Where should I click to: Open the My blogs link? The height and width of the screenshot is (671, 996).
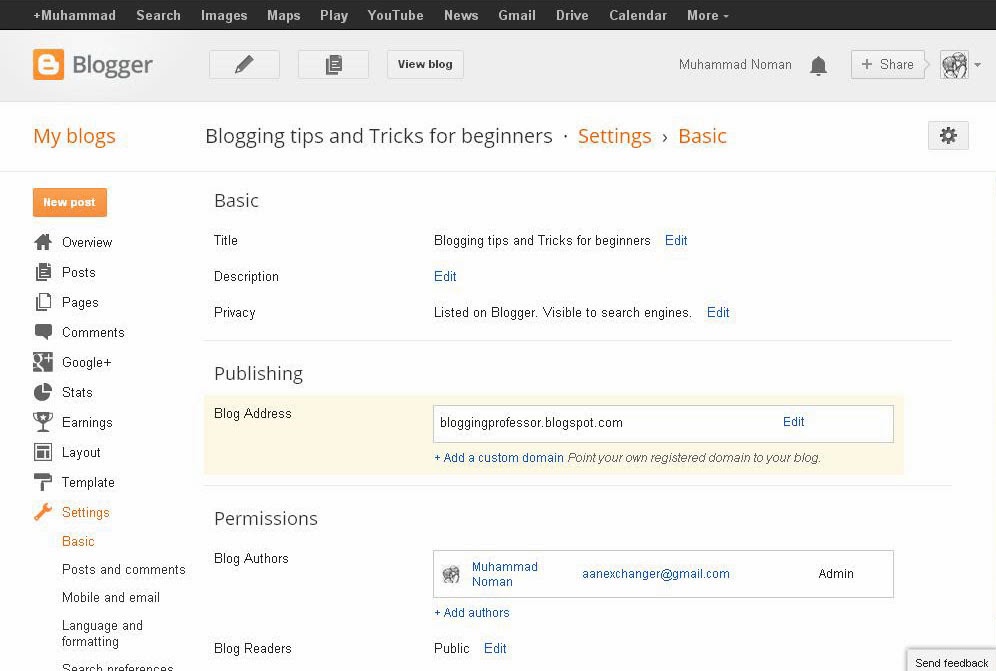(74, 136)
